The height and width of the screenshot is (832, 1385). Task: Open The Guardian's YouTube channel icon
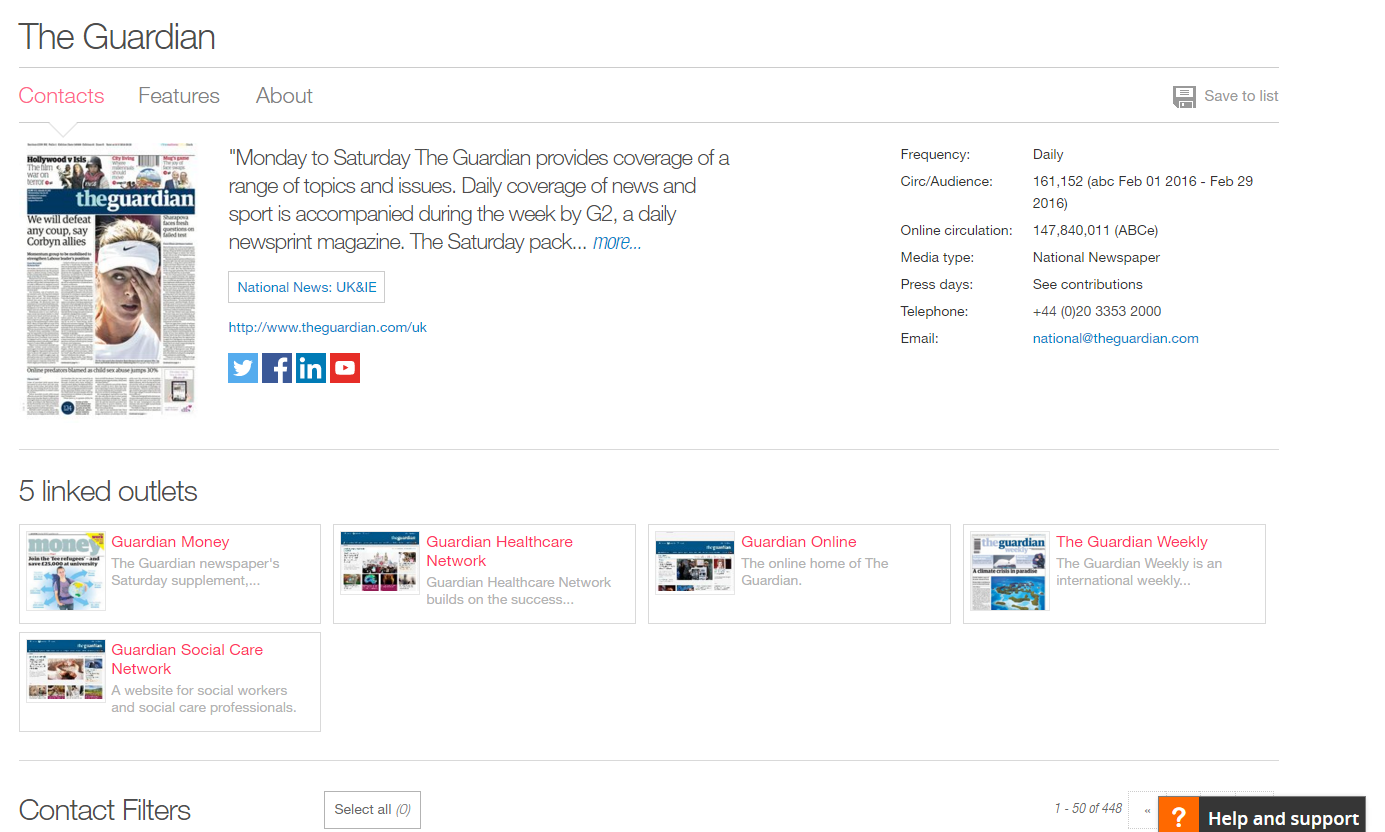(345, 368)
